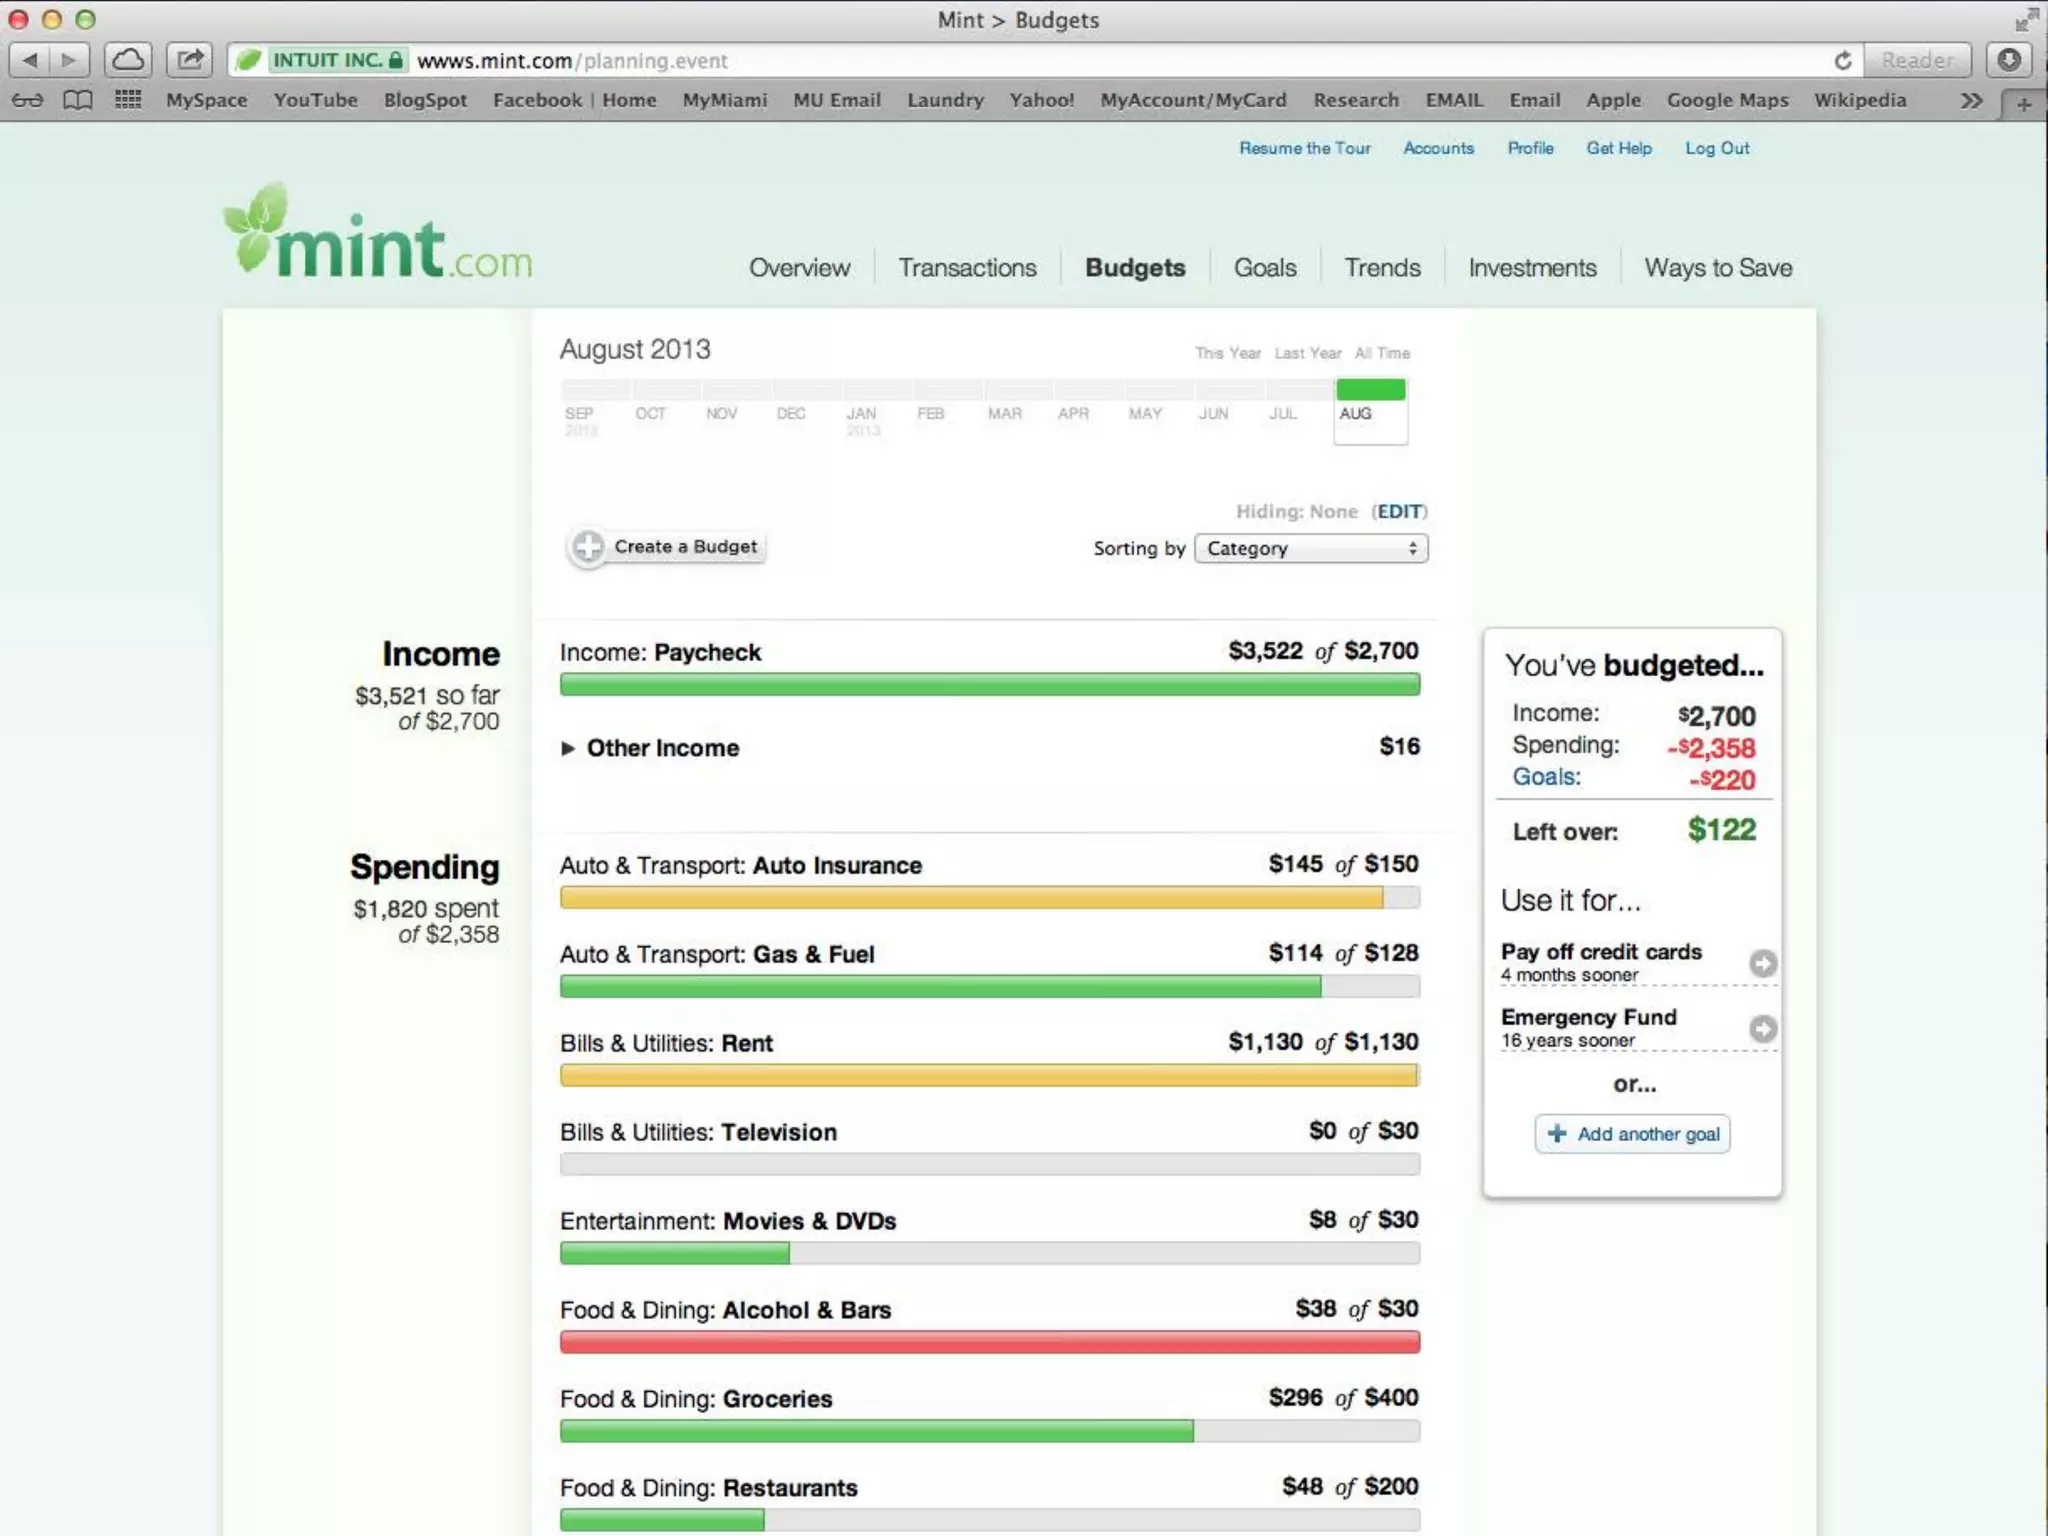Viewport: 2048px width, 1536px height.
Task: Expand the Other Income section
Action: [x=568, y=748]
